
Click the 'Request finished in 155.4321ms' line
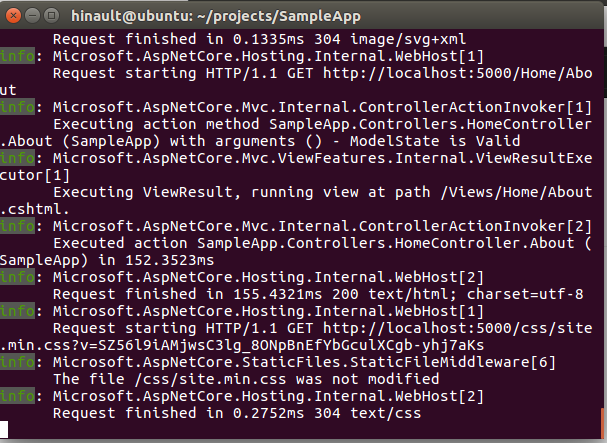coord(200,294)
